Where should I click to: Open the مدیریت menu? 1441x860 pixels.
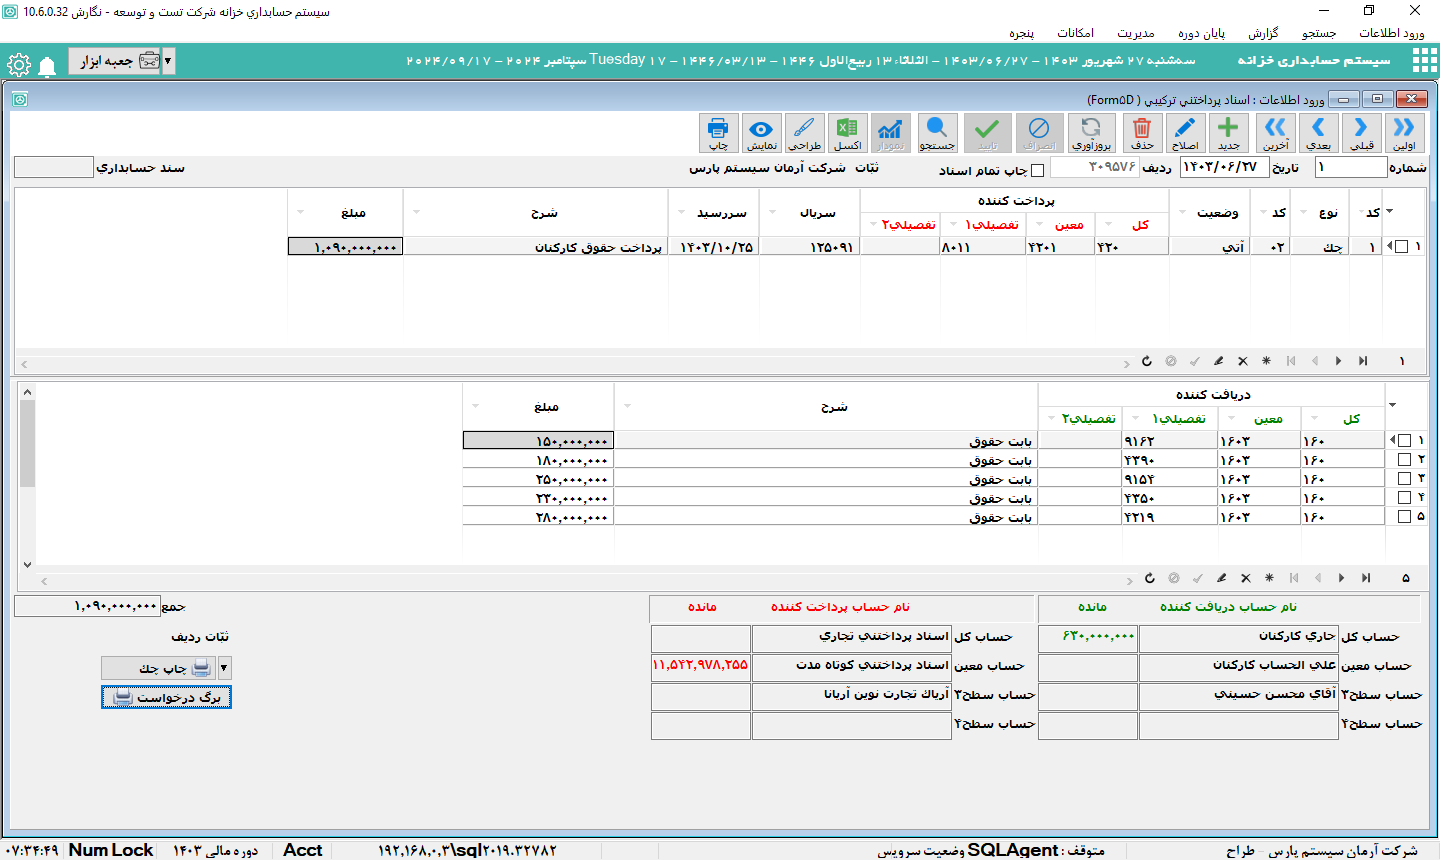point(1136,33)
